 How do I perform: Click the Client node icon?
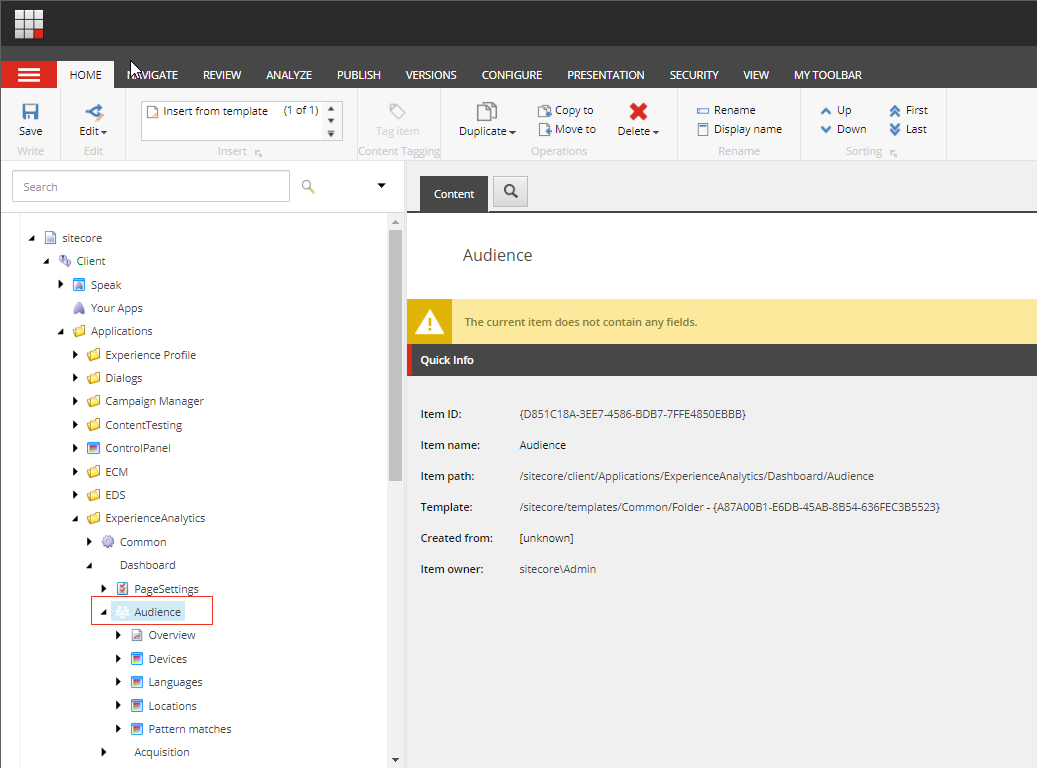(65, 261)
